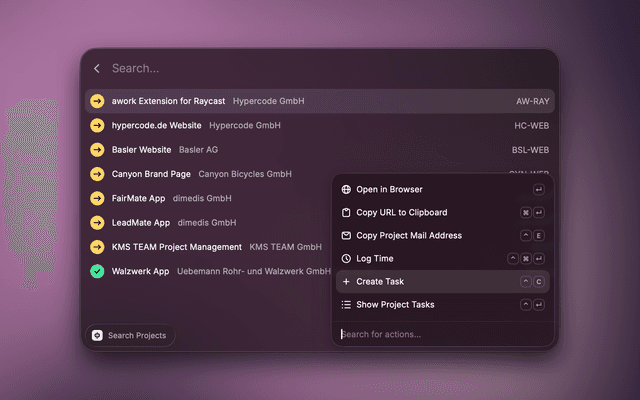Click the BSL-WEB project key
The height and width of the screenshot is (400, 640).
[x=530, y=150]
